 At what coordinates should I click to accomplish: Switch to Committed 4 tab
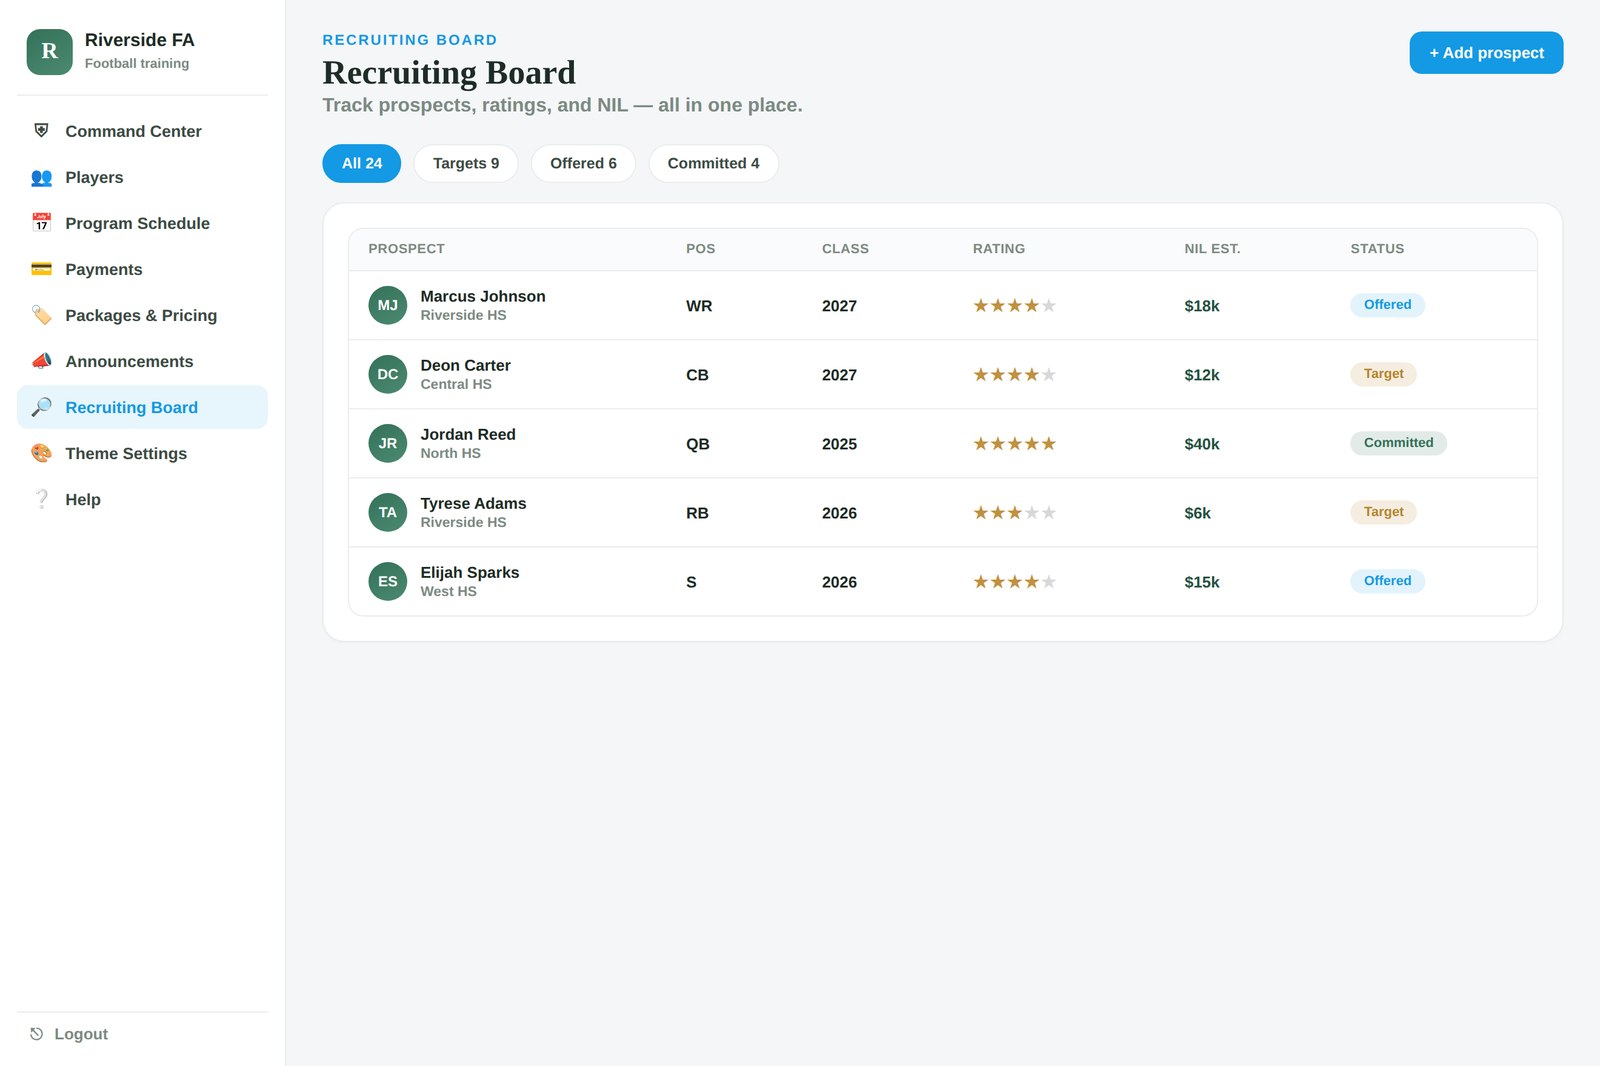click(714, 163)
